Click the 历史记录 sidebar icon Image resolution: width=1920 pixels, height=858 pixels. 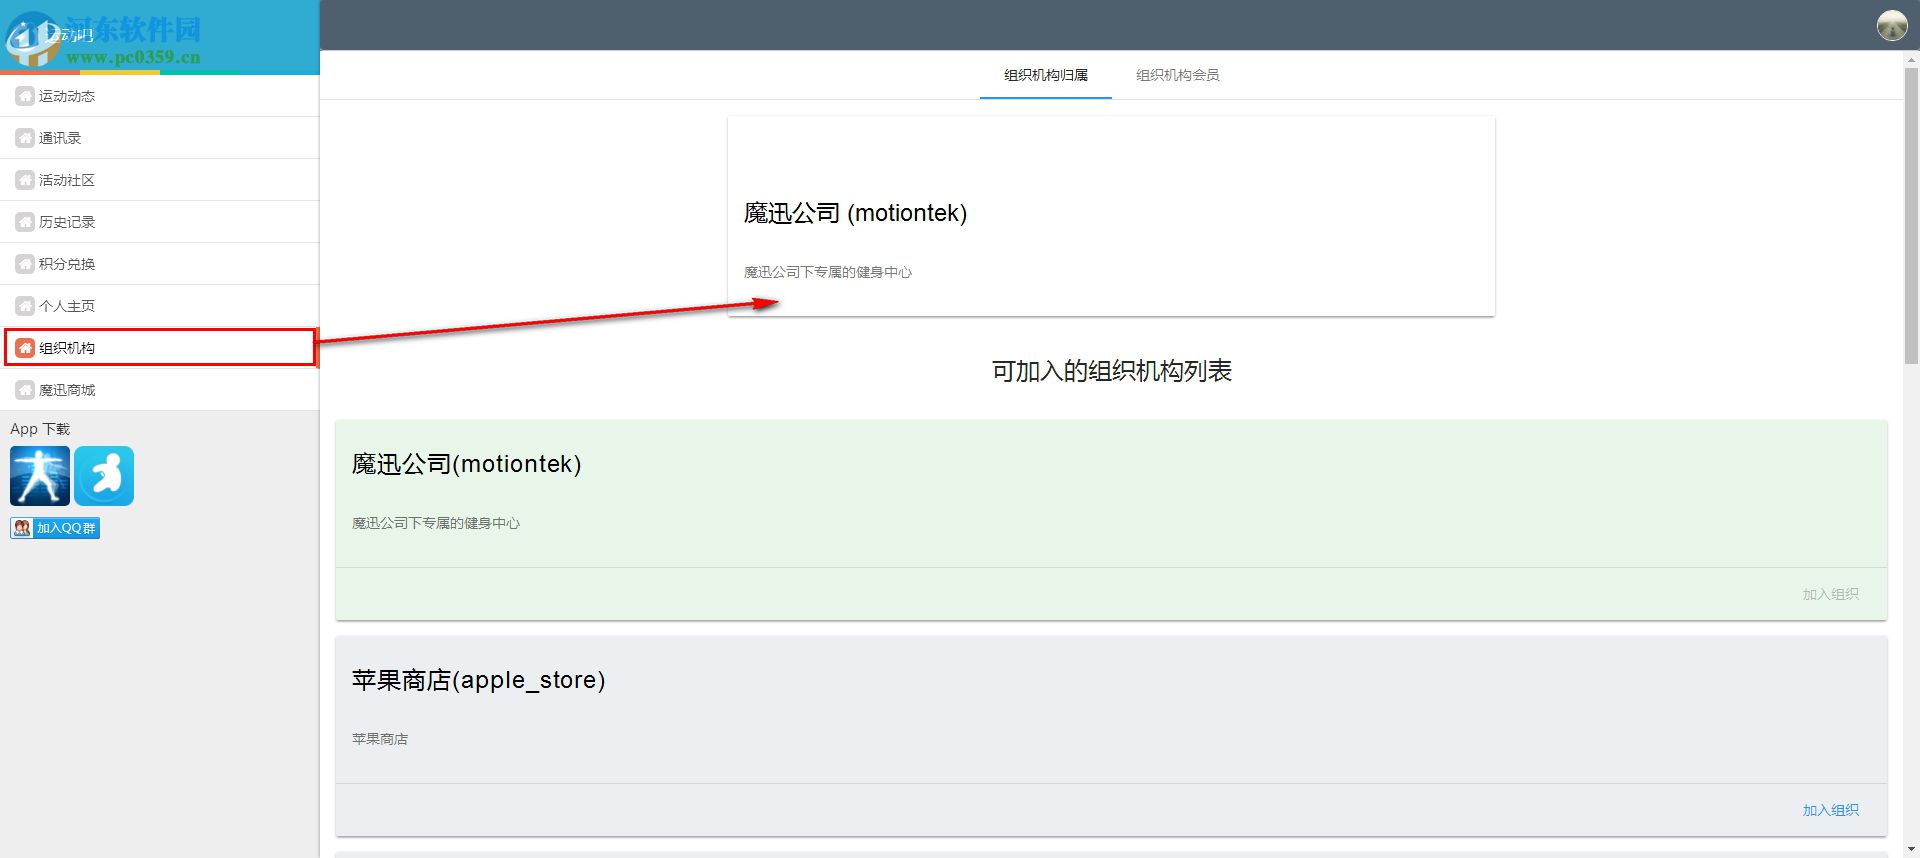point(25,222)
